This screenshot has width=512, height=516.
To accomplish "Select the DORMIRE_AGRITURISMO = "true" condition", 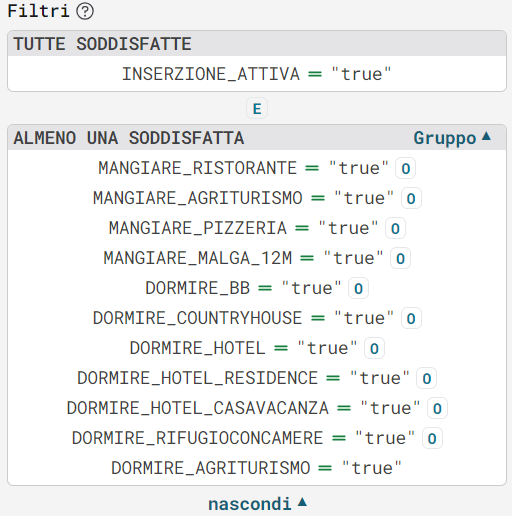I will 257,468.
